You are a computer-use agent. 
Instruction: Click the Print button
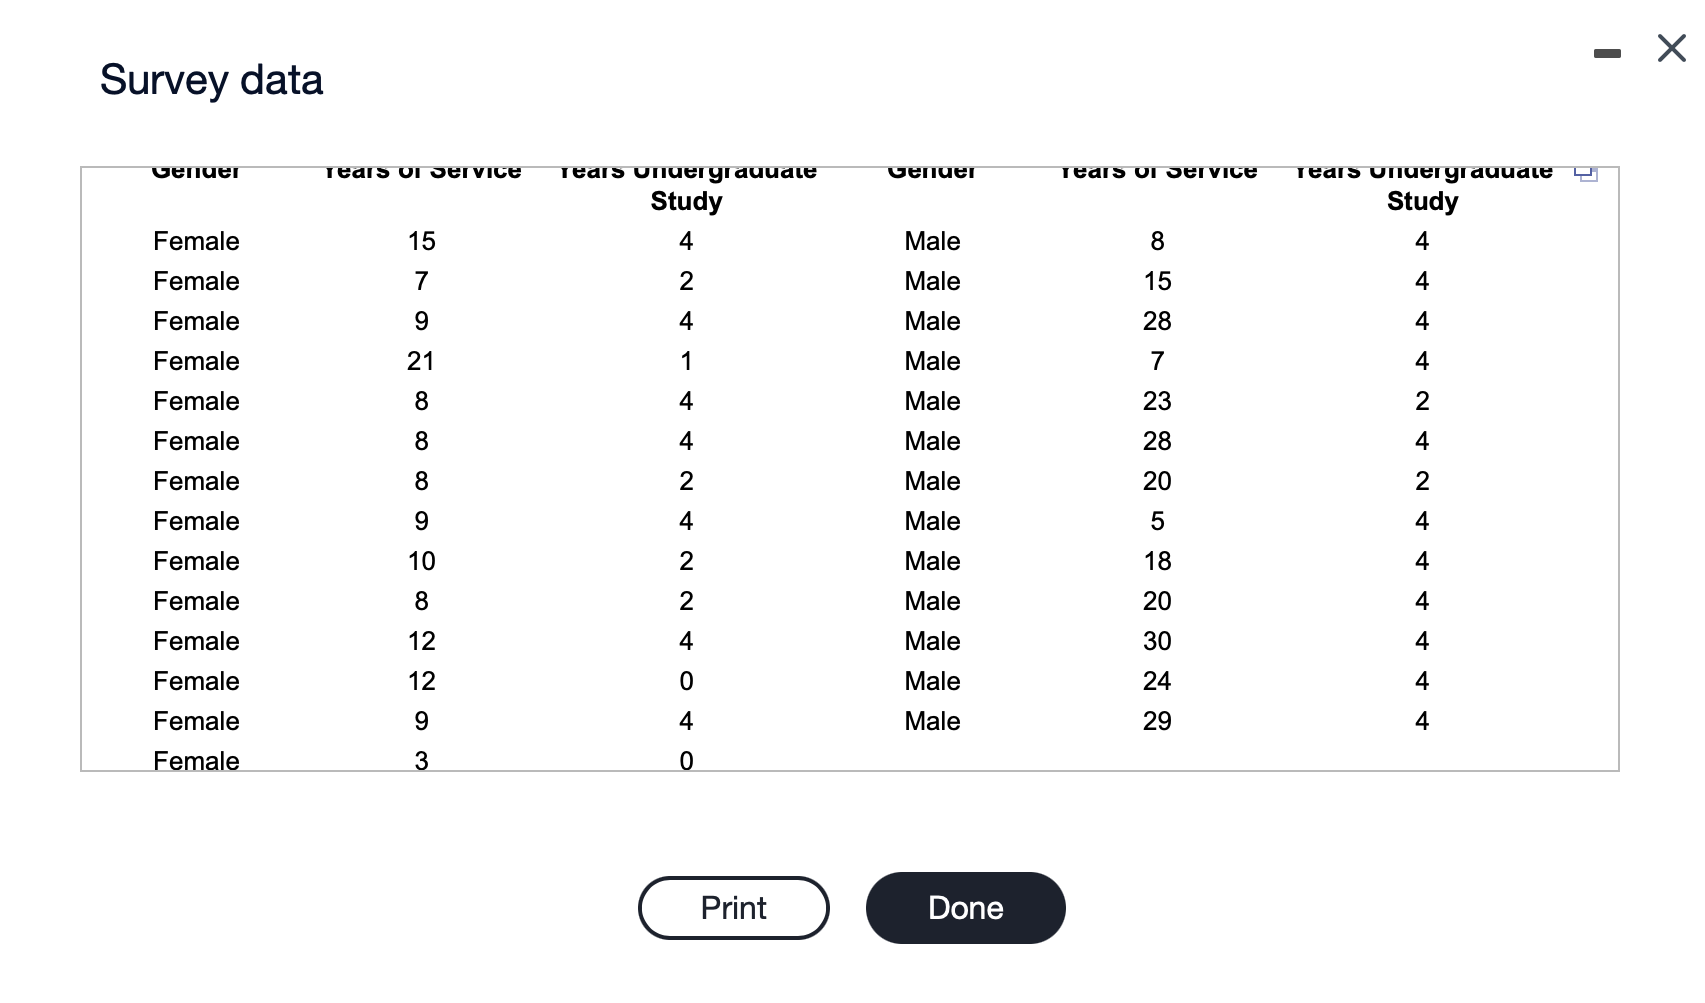tap(733, 908)
